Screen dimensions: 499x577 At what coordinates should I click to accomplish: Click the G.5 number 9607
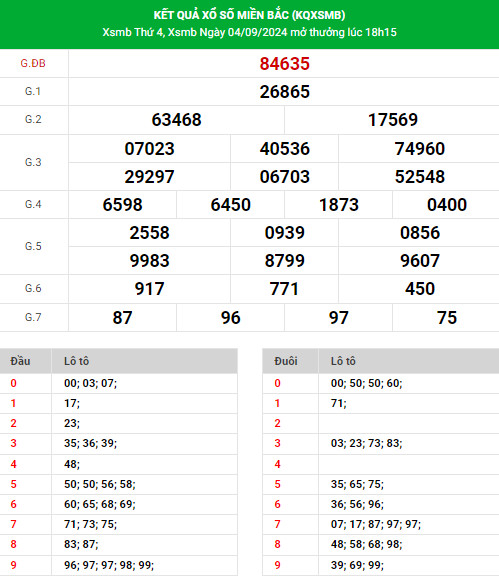(x=420, y=261)
